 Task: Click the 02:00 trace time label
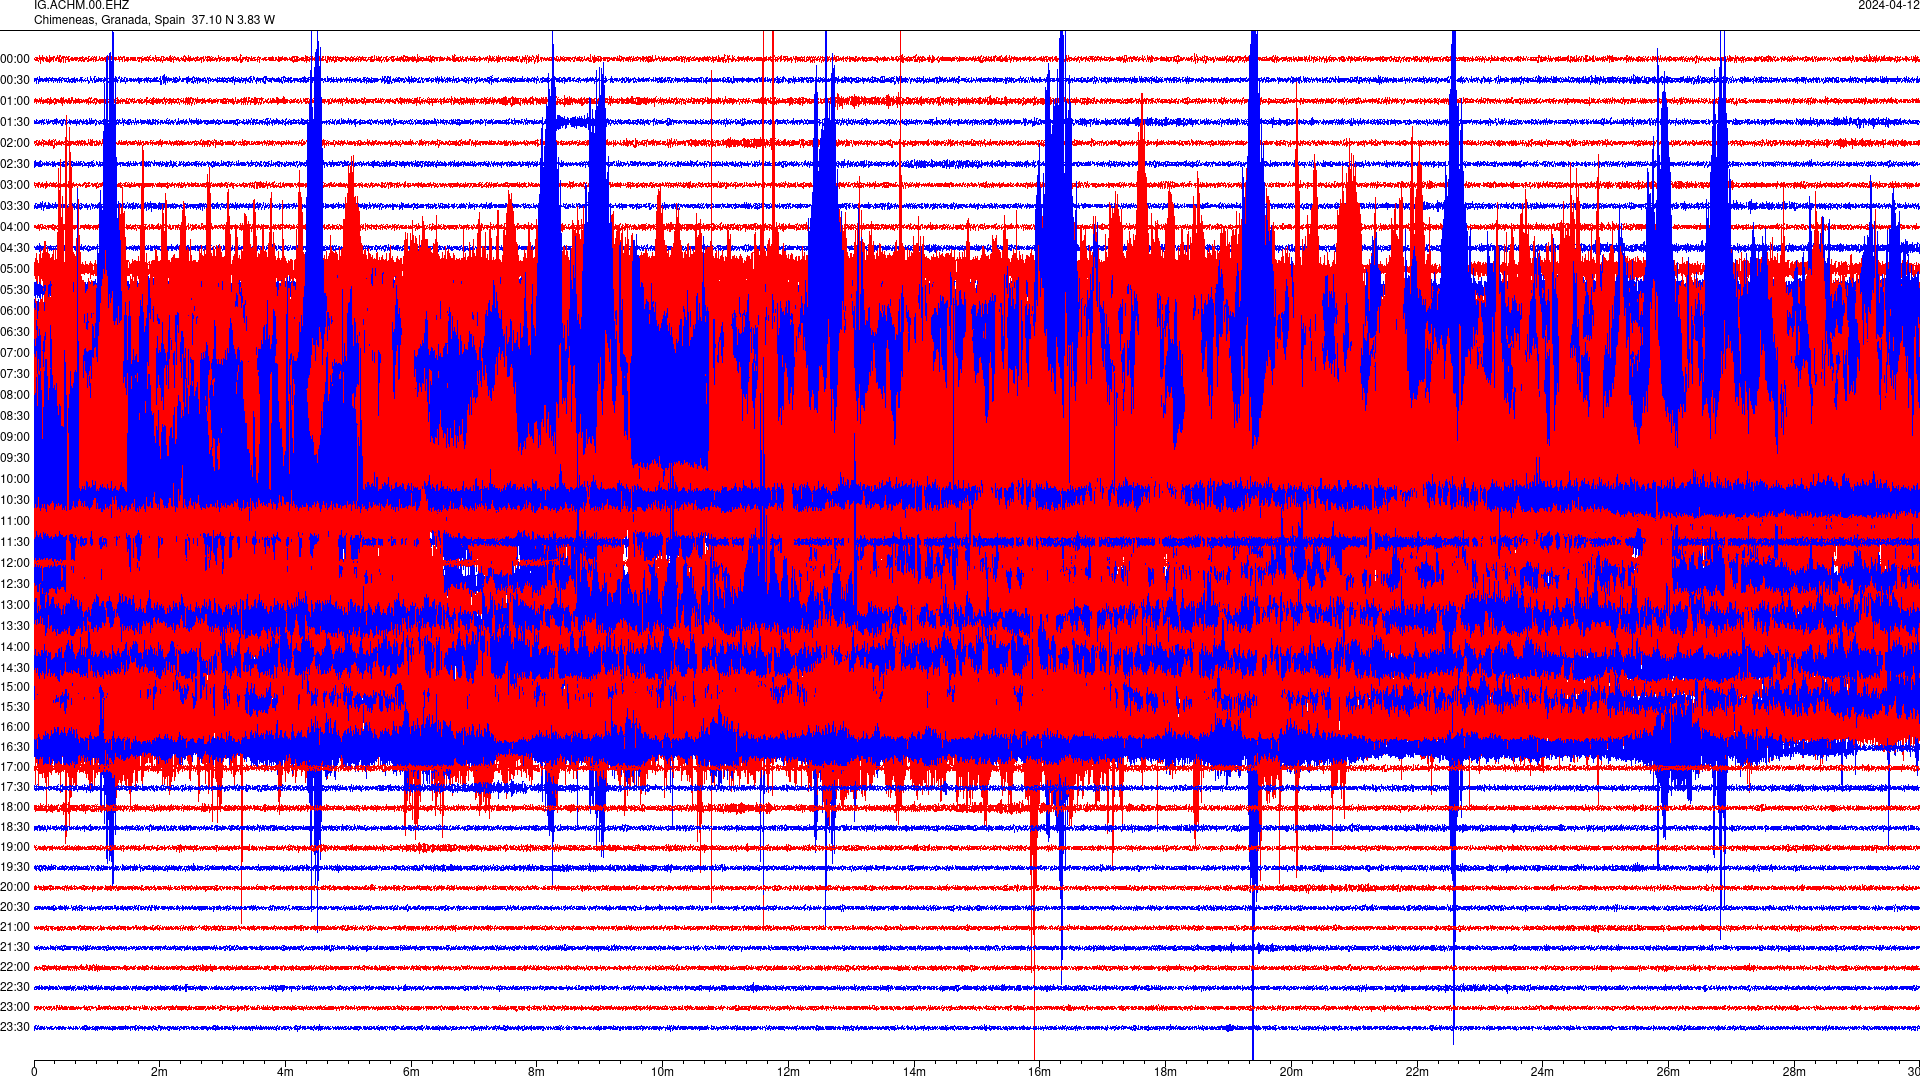point(15,143)
